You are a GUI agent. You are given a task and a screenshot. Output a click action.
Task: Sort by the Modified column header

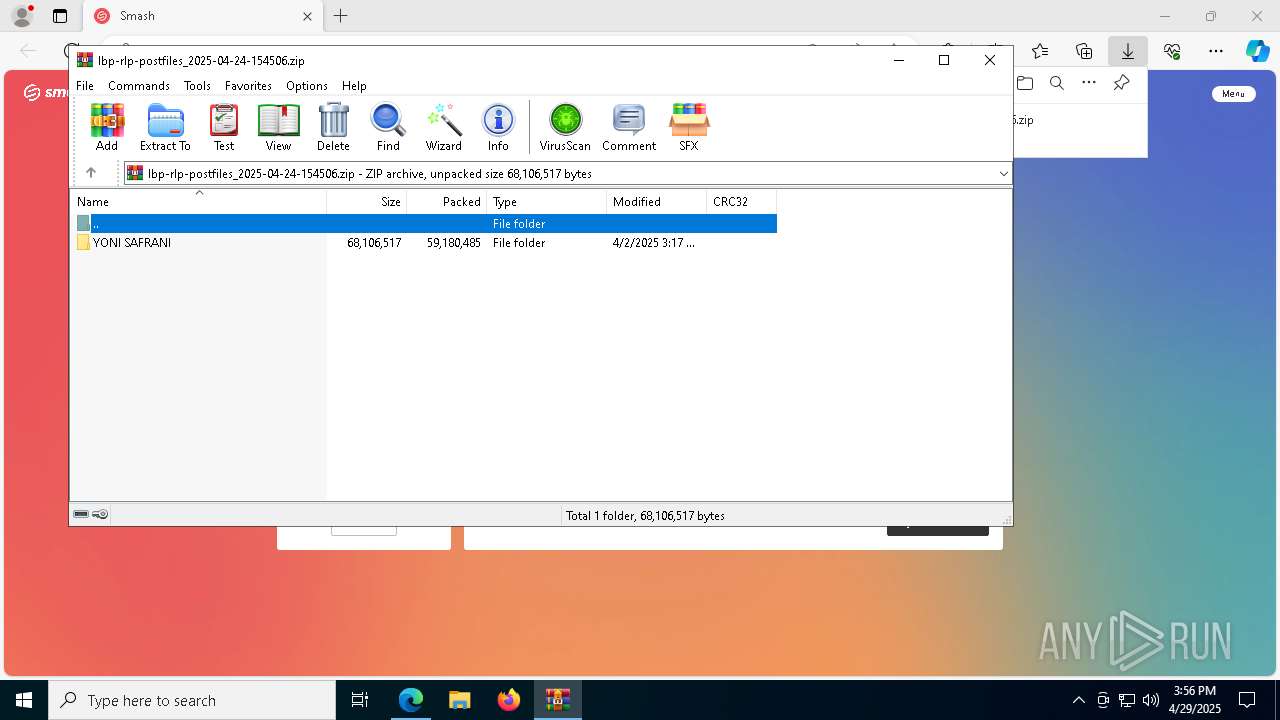657,201
